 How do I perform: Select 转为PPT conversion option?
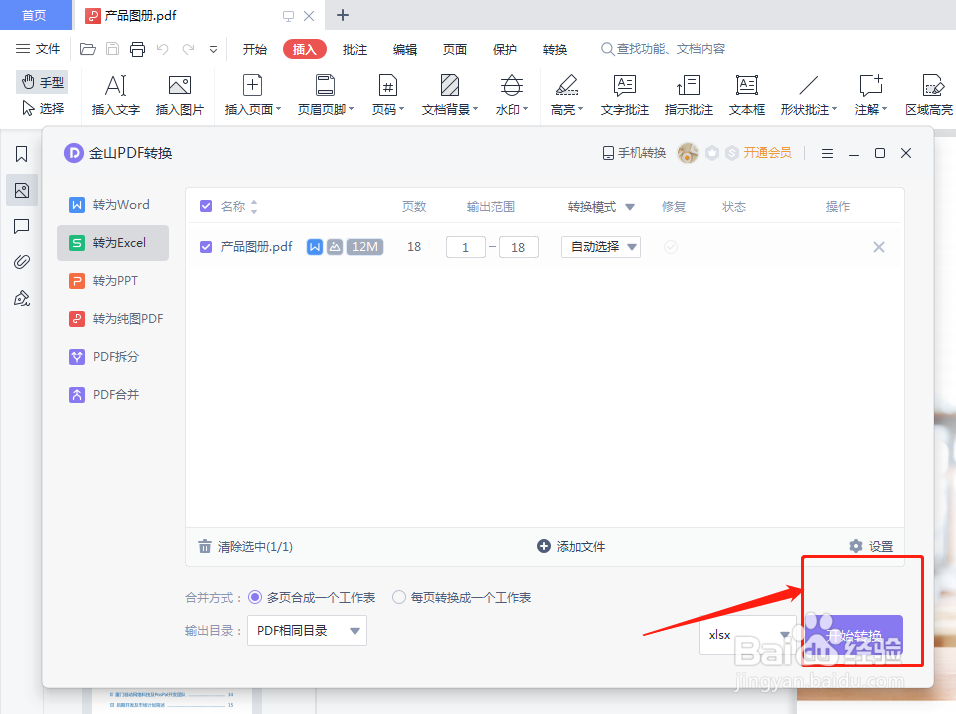113,280
